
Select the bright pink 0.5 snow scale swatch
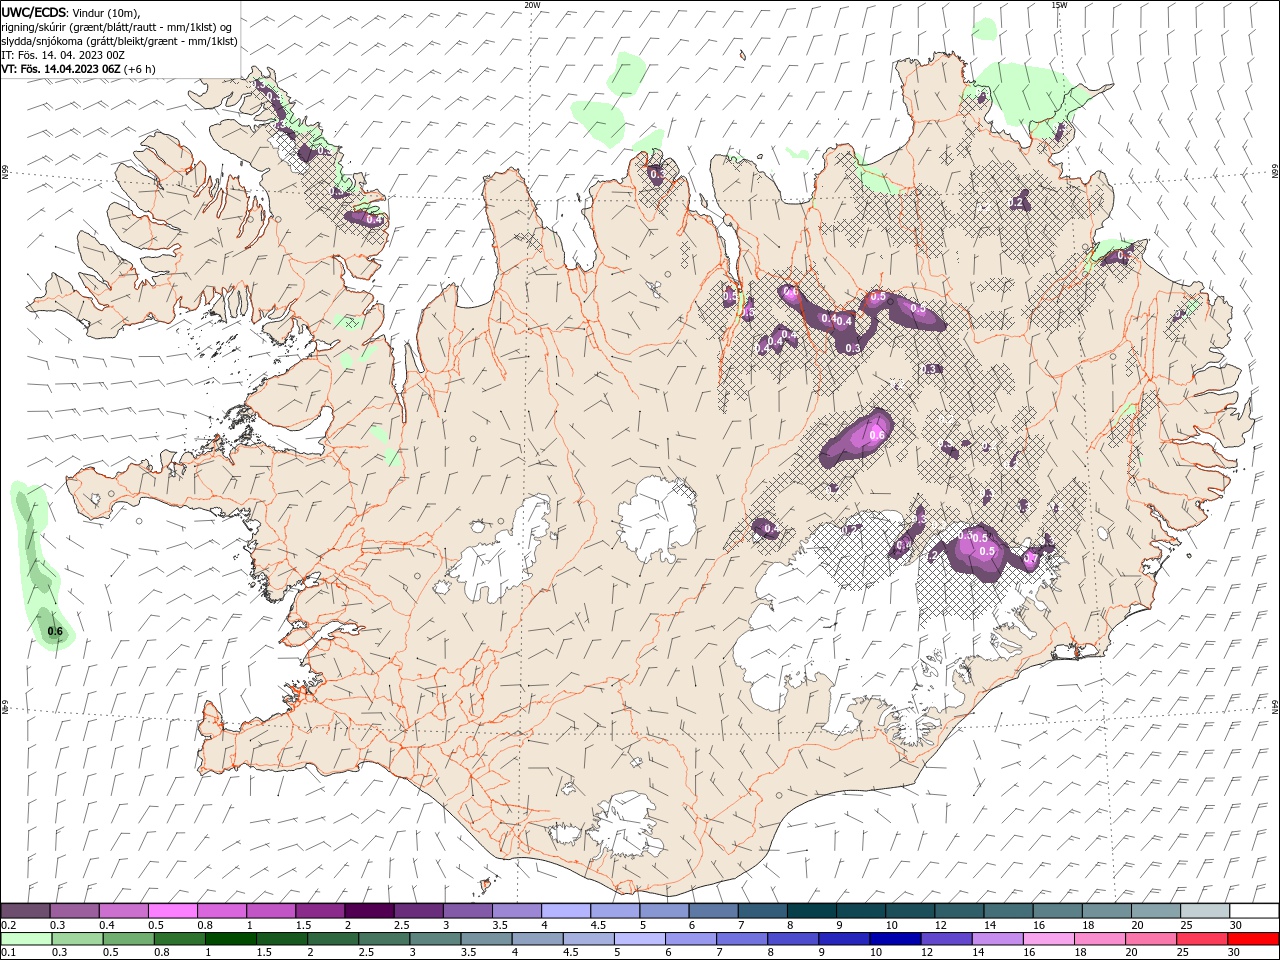173,911
